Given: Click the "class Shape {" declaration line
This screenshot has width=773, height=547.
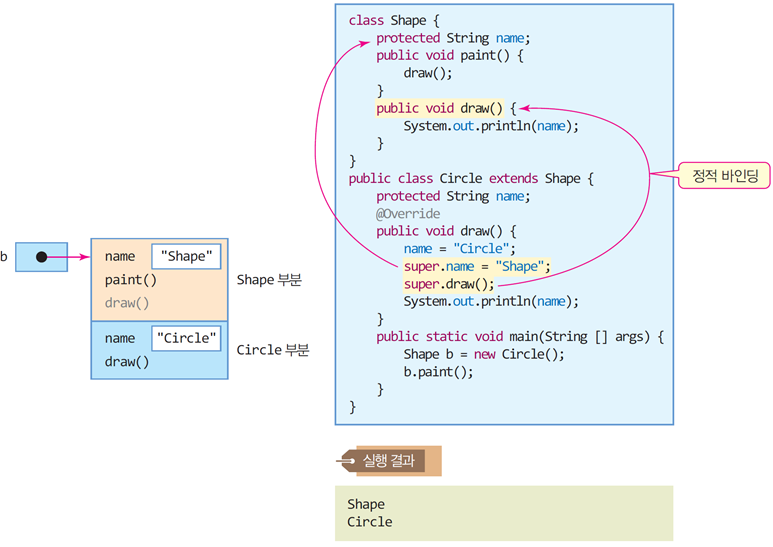Looking at the screenshot, I should point(393,21).
